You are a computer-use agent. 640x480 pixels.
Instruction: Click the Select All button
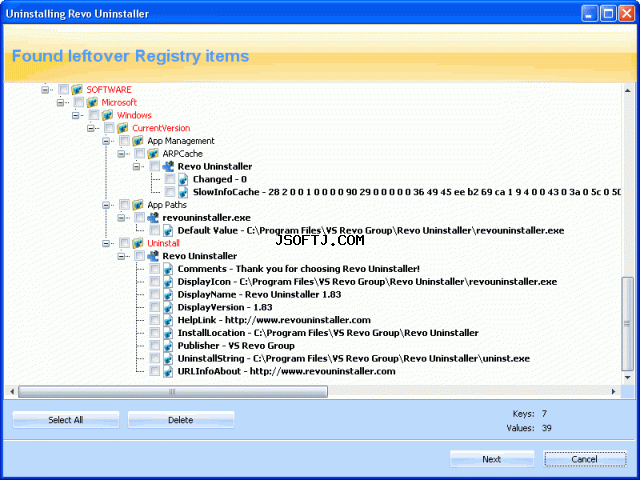coord(66,420)
